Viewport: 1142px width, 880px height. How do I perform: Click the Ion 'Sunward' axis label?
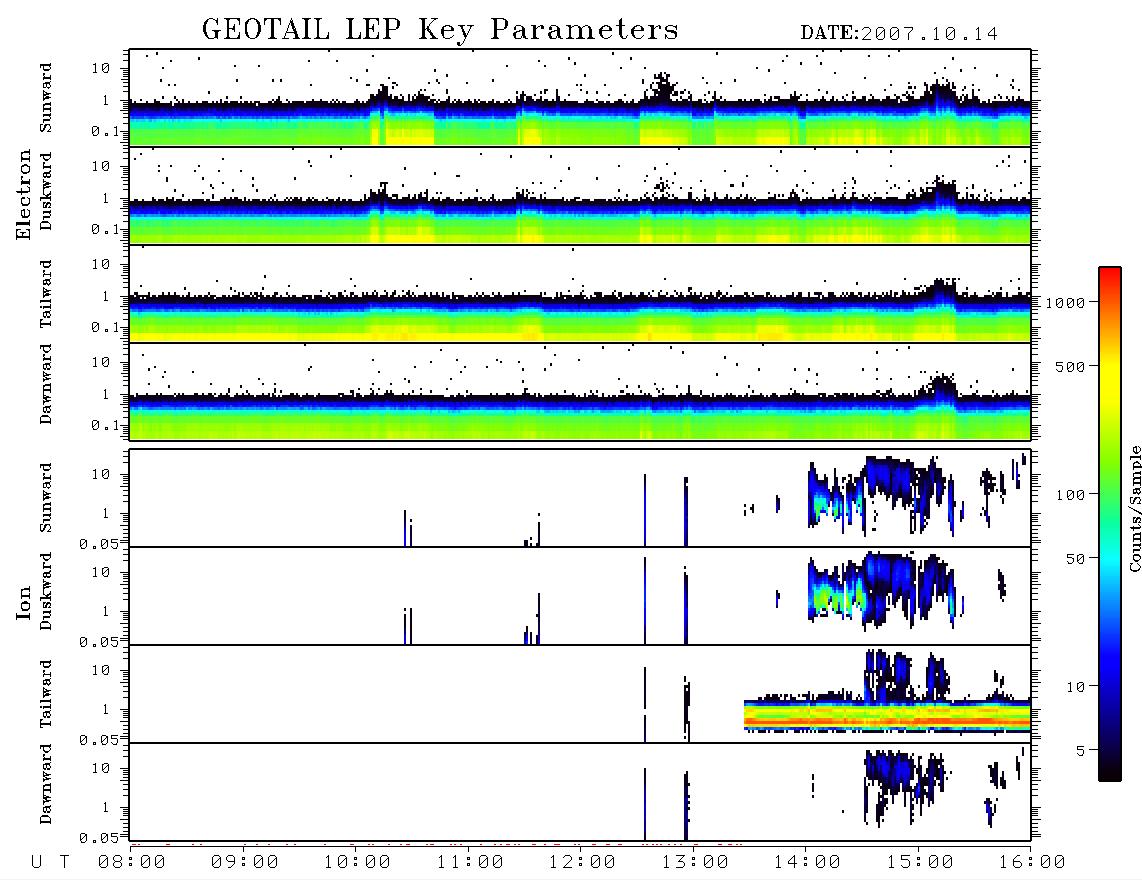(x=46, y=498)
